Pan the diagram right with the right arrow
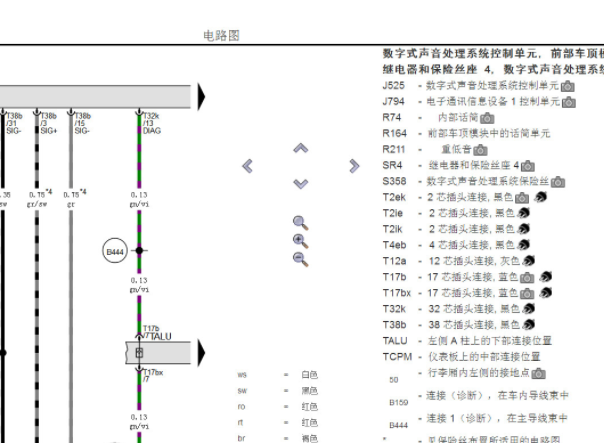 coord(354,166)
